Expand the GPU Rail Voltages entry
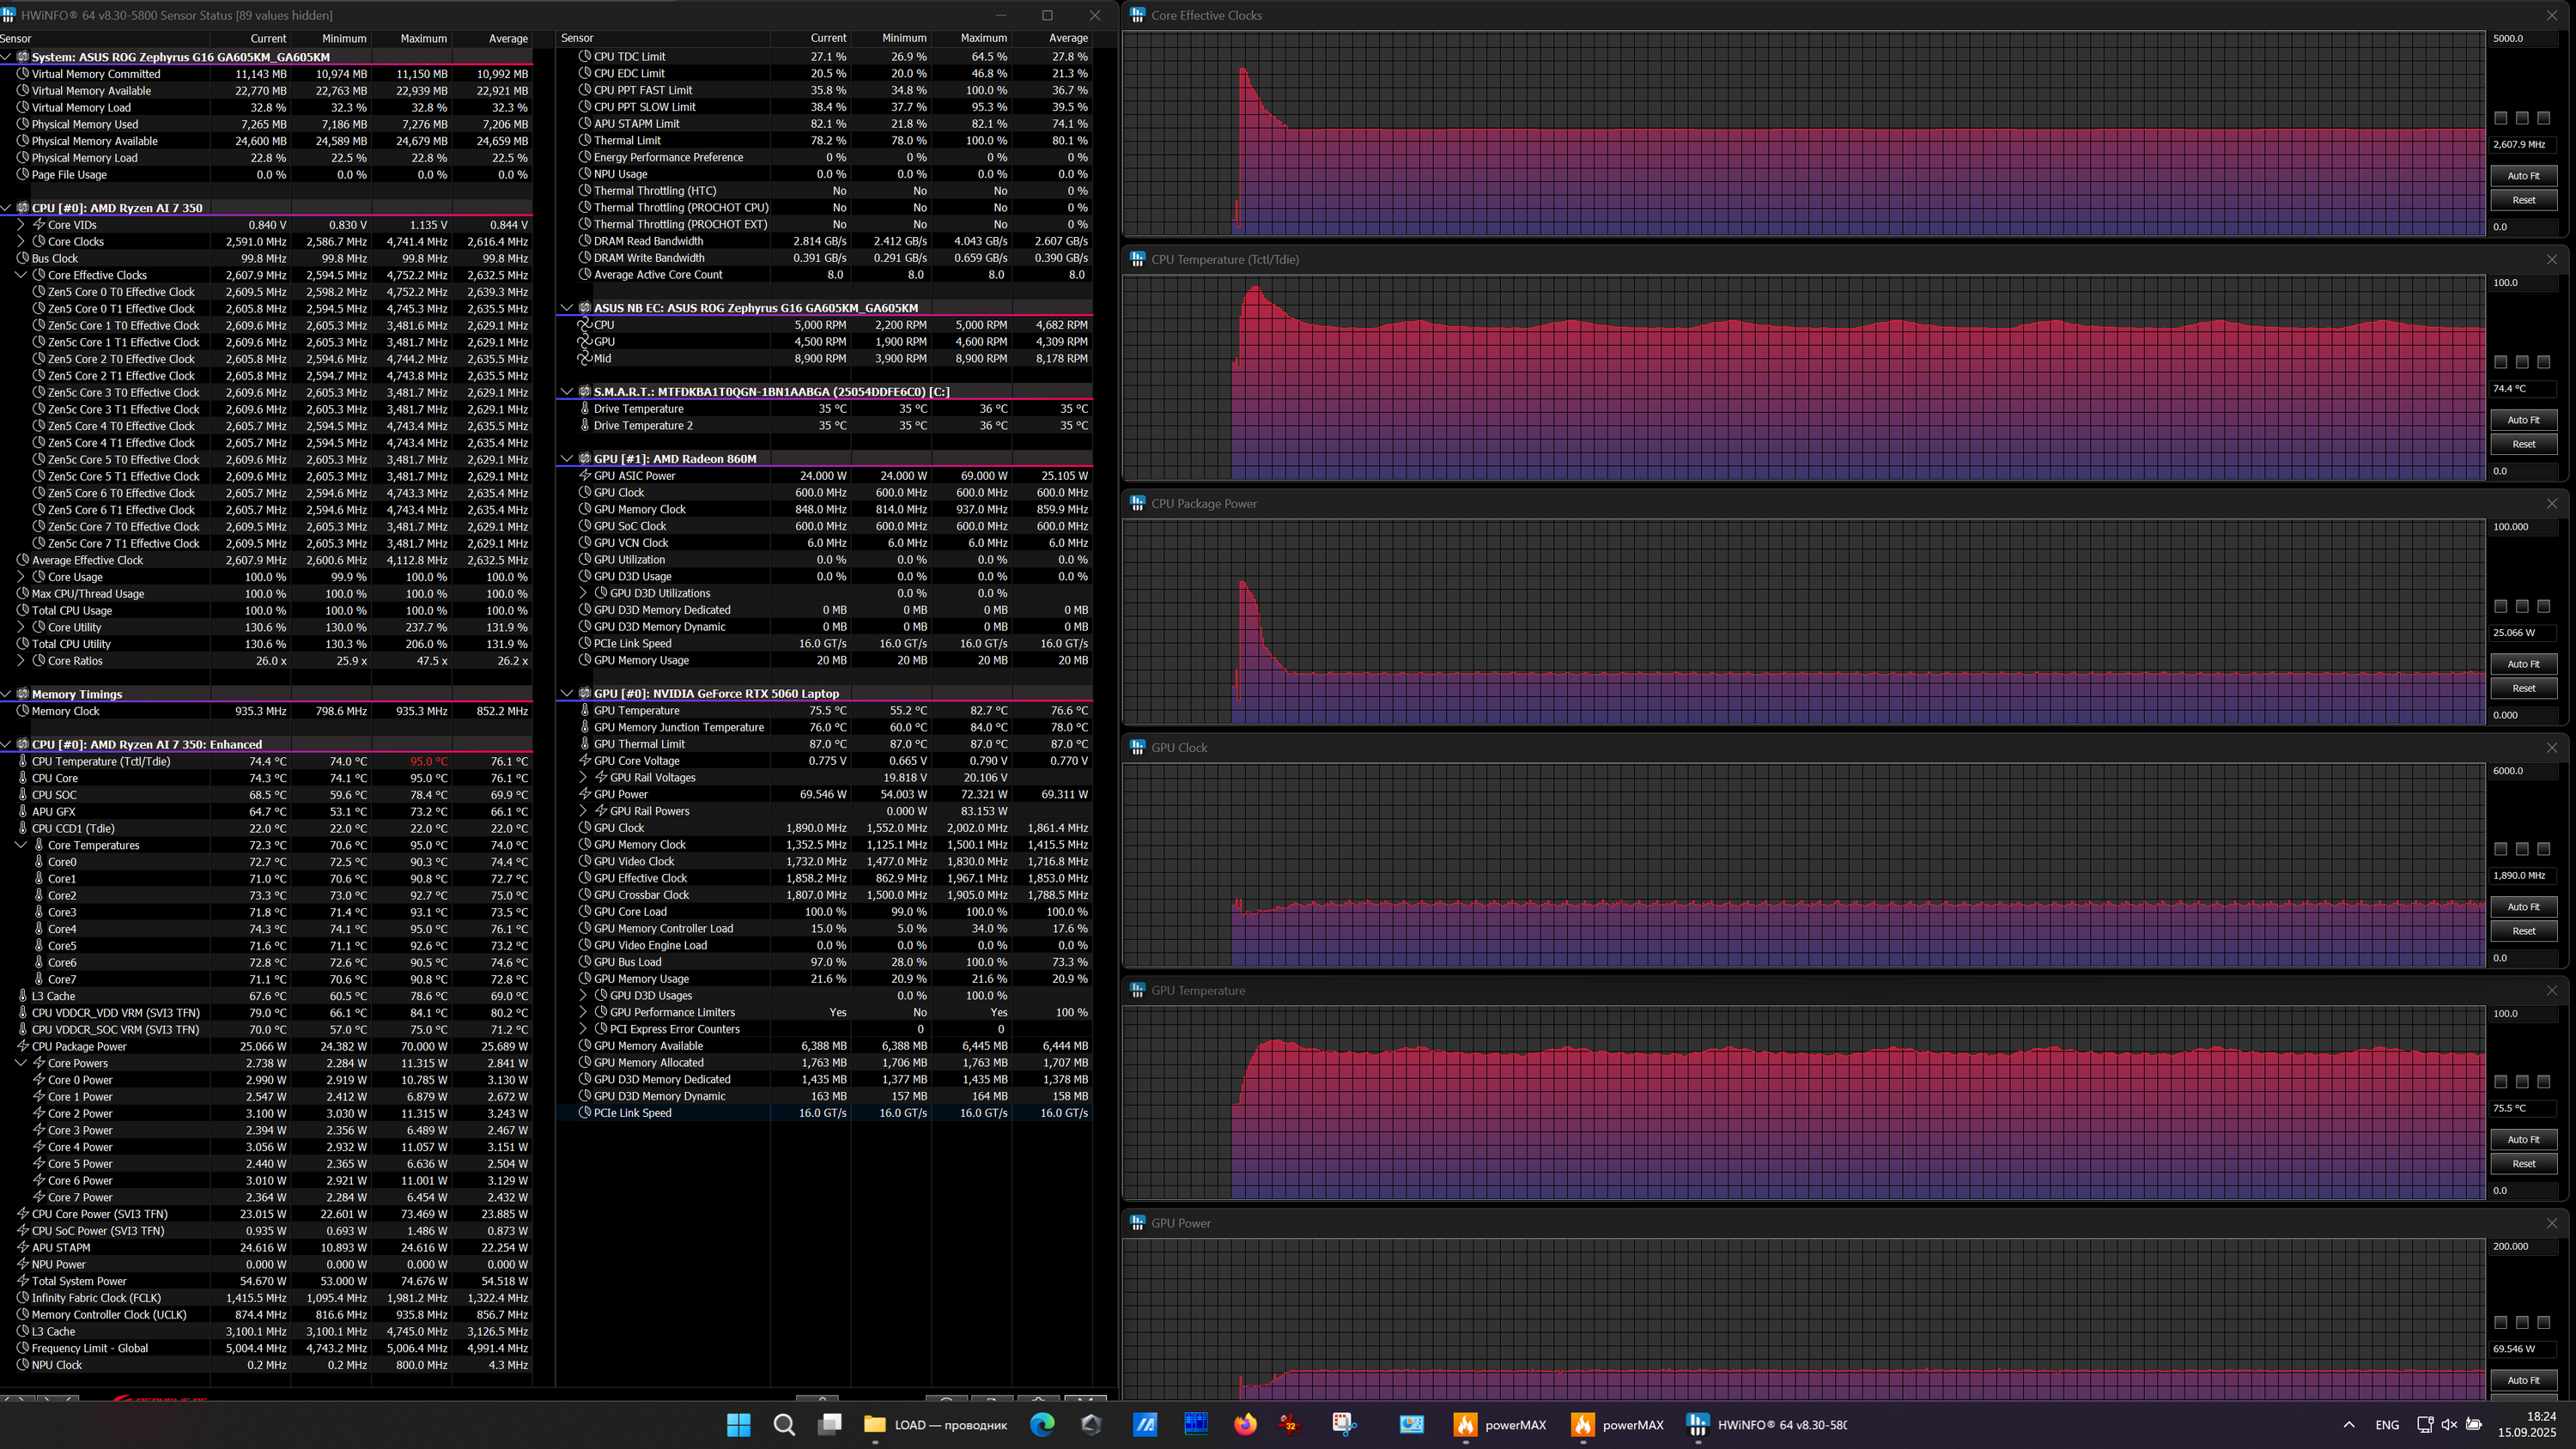 pyautogui.click(x=583, y=778)
